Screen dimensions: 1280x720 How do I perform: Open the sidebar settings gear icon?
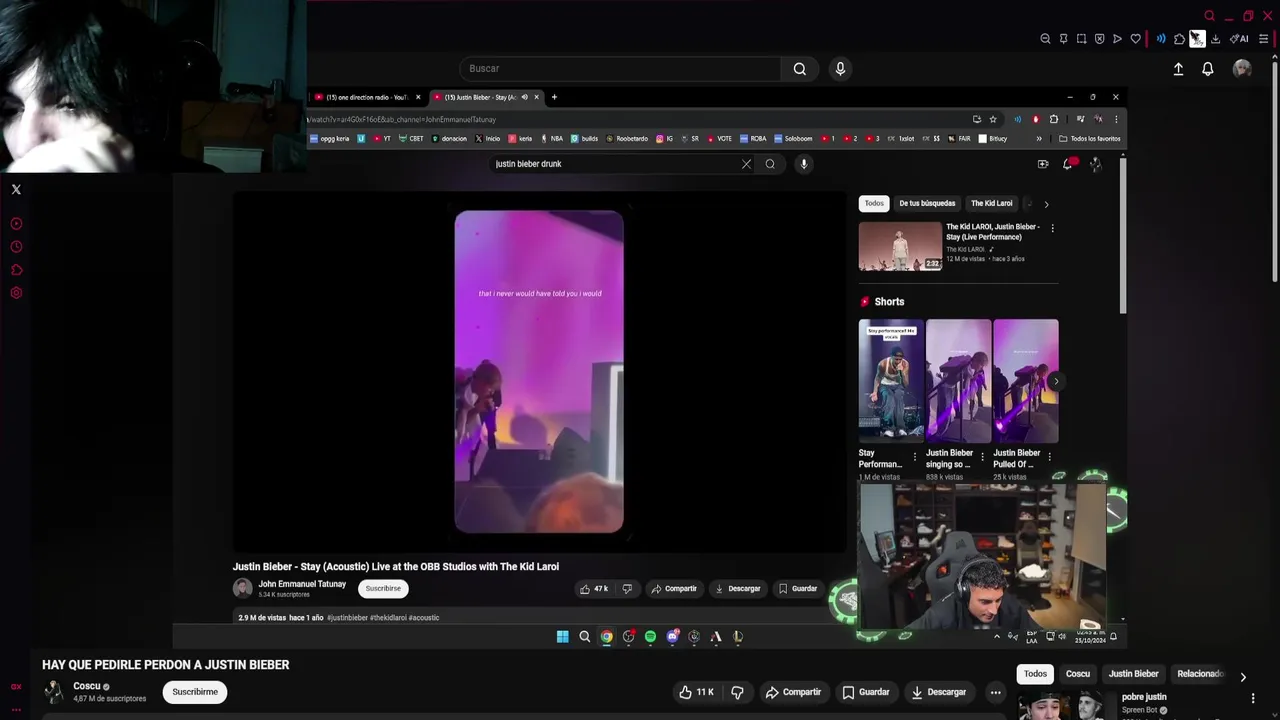pyautogui.click(x=16, y=293)
